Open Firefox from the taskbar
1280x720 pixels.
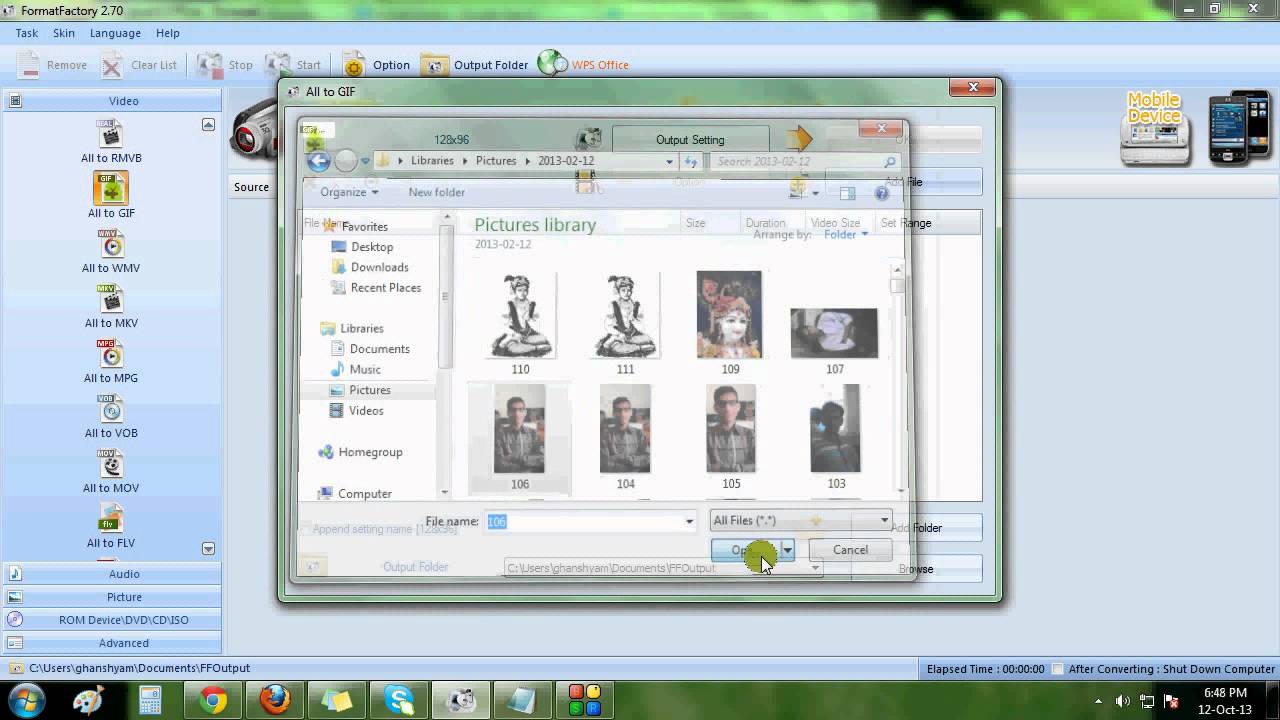pos(275,700)
